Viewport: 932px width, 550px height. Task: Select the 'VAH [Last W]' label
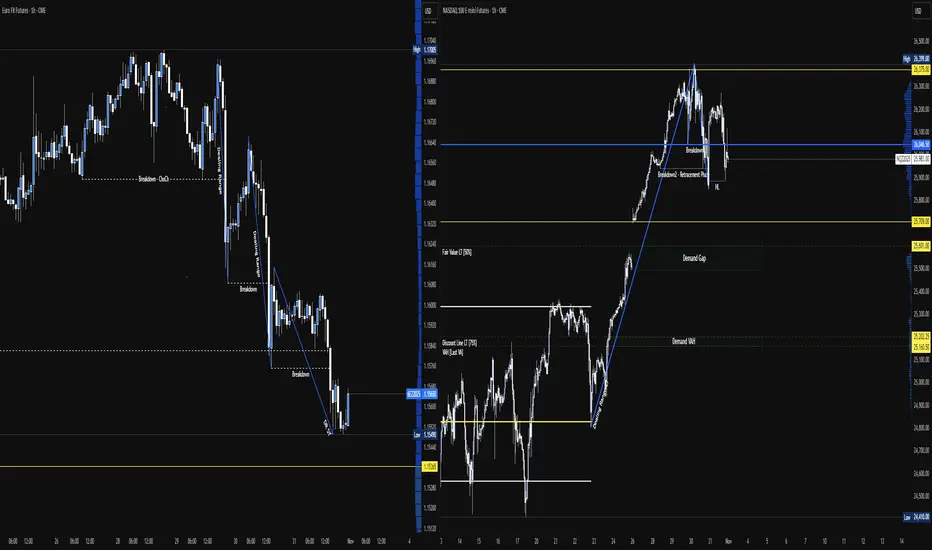coord(453,353)
